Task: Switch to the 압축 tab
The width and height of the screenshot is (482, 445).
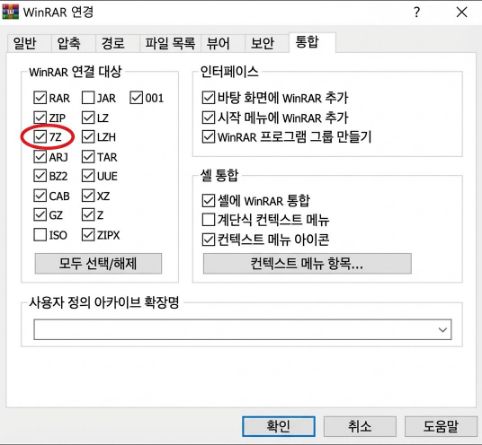Action: click(x=73, y=43)
